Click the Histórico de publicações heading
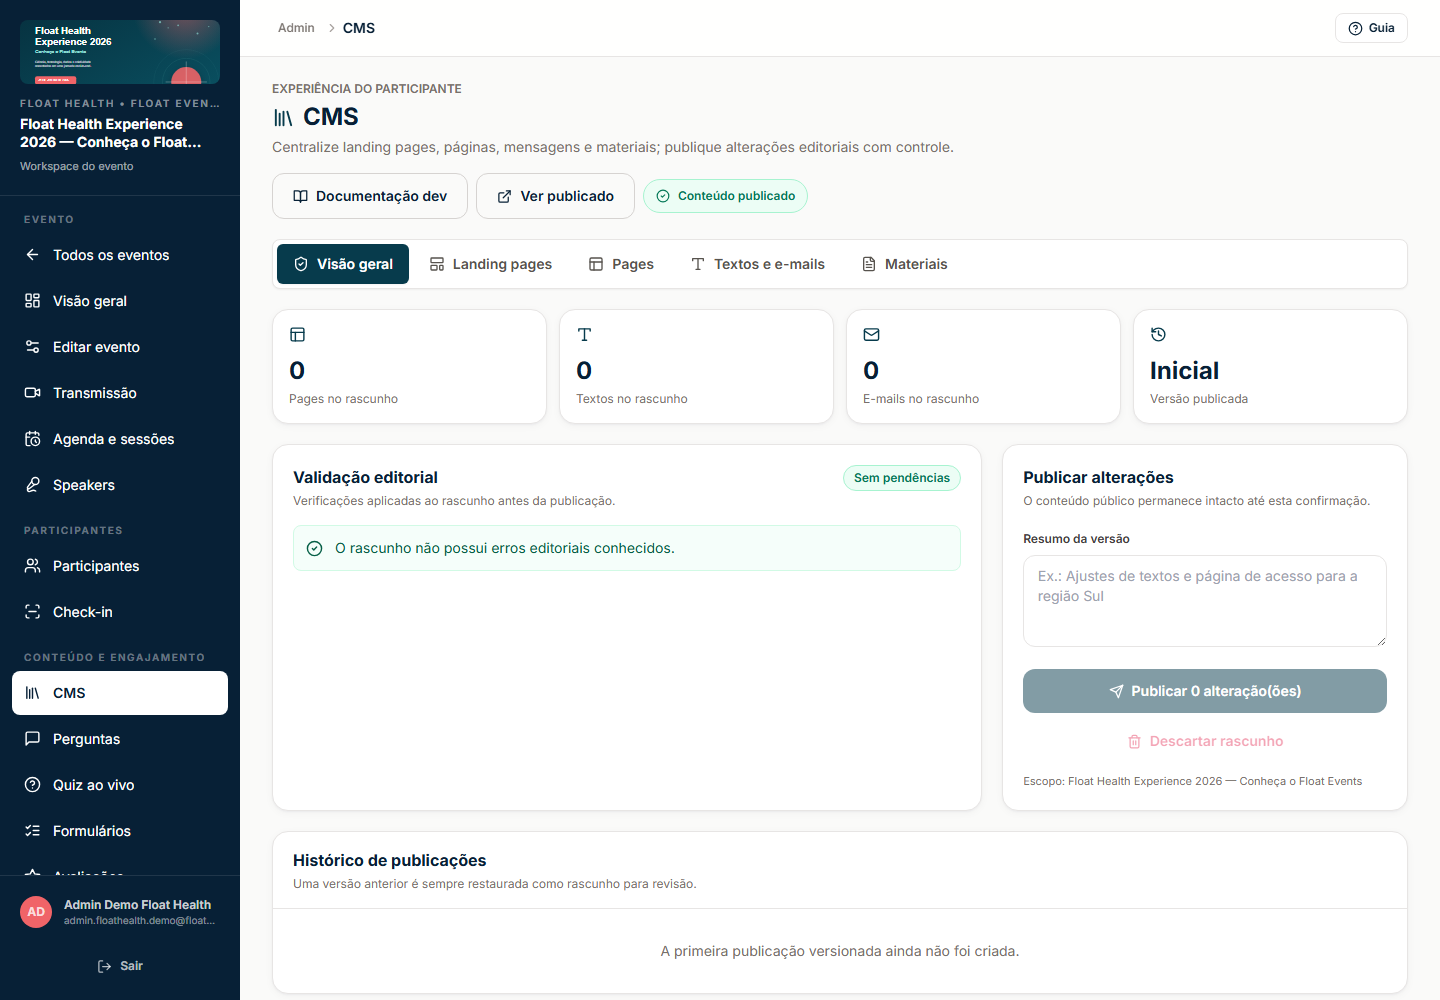 click(390, 860)
